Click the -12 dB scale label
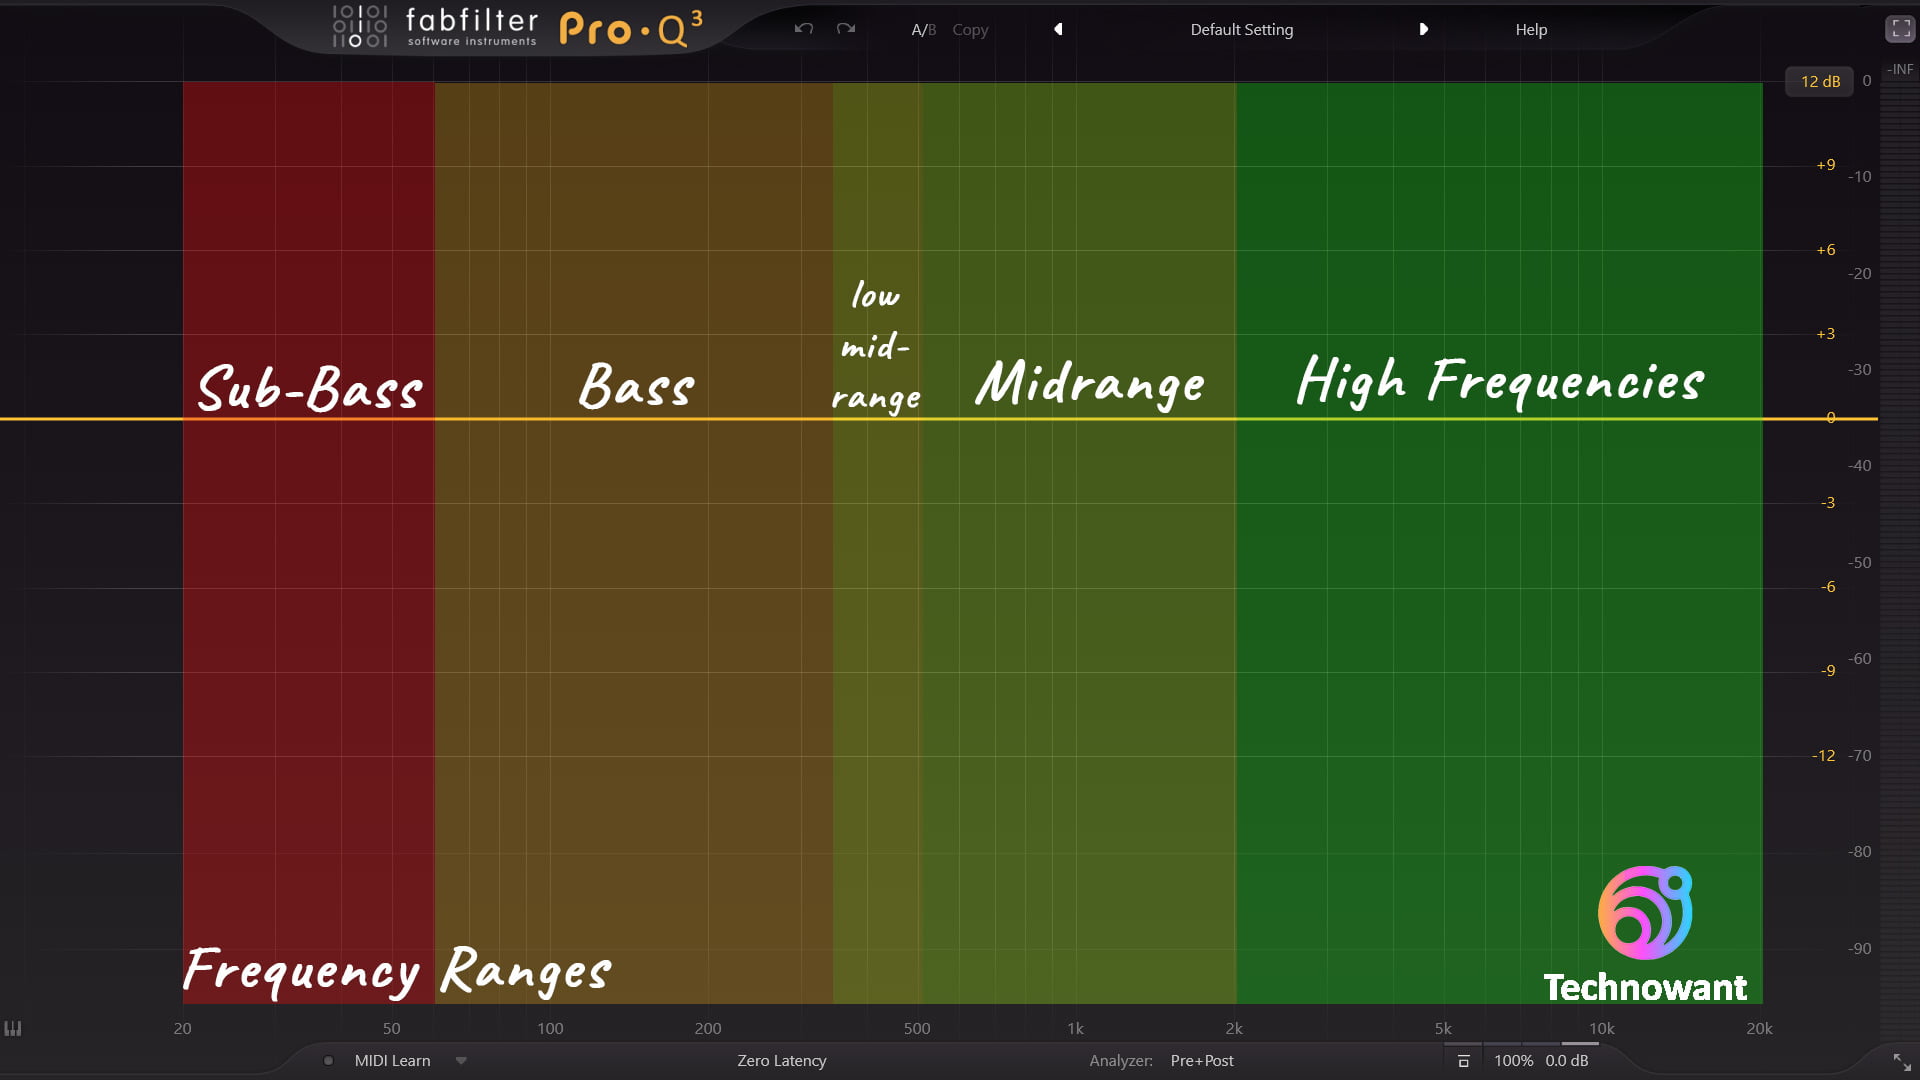 pyautogui.click(x=1823, y=756)
